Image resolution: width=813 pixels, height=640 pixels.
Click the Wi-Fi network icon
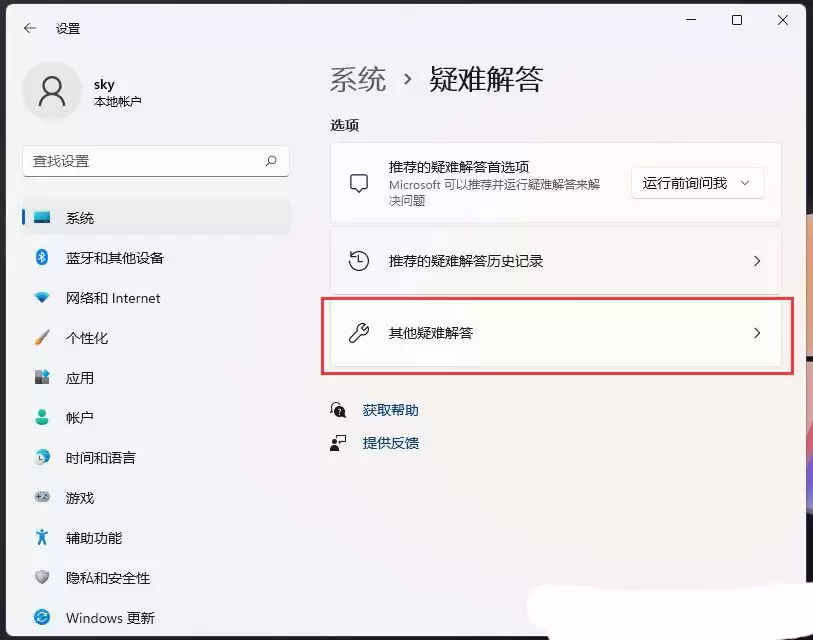[42, 297]
